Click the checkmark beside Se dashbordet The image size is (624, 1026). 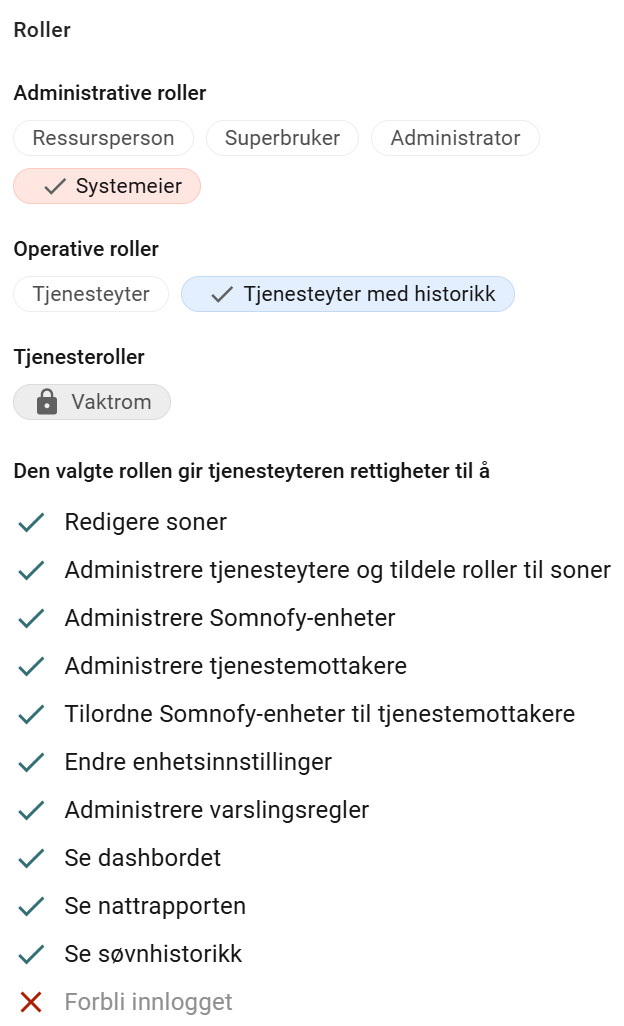point(31,858)
